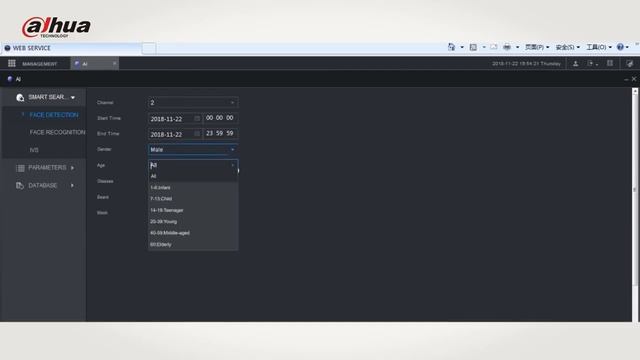Click the browser blue help icon
Image resolution: width=640 pixels, height=360 pixels.
tap(620, 47)
